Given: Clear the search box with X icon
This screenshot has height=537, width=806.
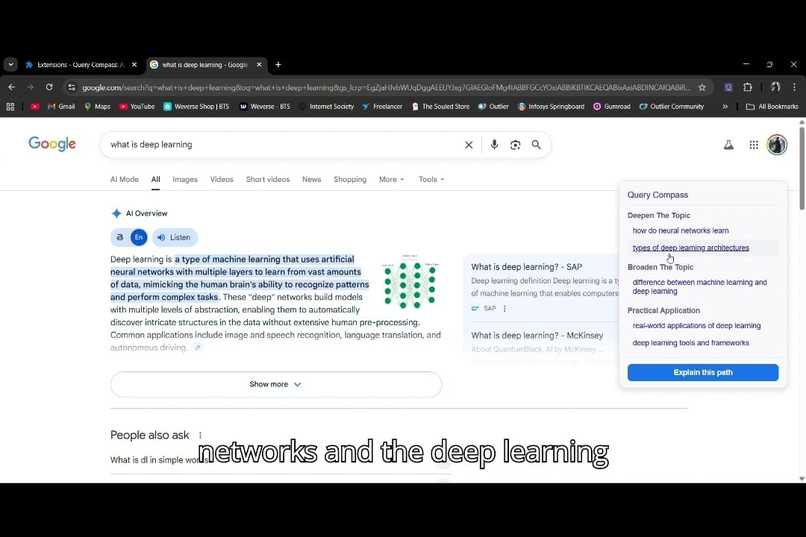Looking at the screenshot, I should coord(468,145).
